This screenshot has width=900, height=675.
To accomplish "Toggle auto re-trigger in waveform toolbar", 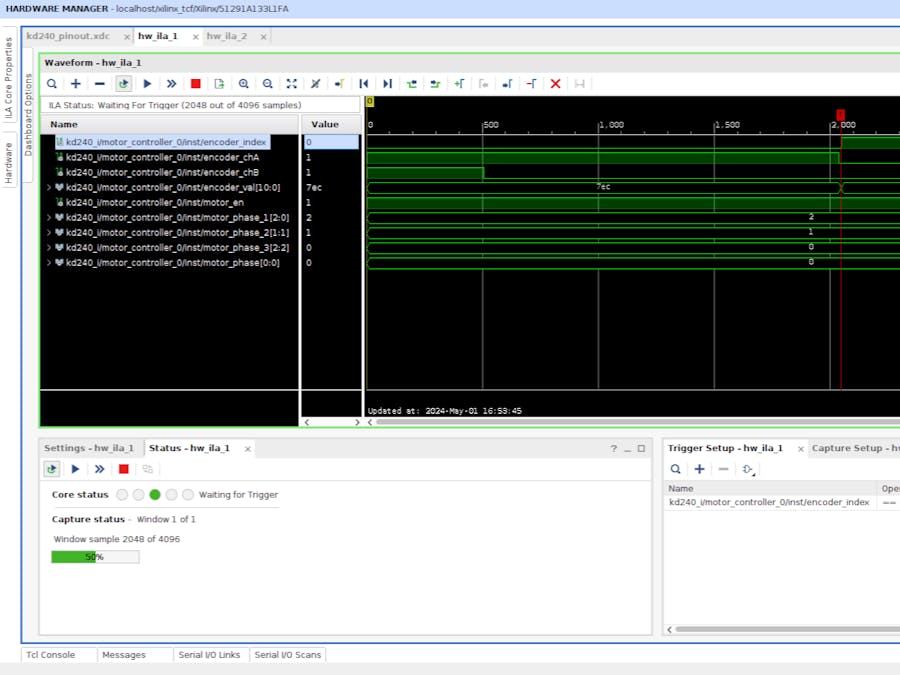I will [123, 84].
